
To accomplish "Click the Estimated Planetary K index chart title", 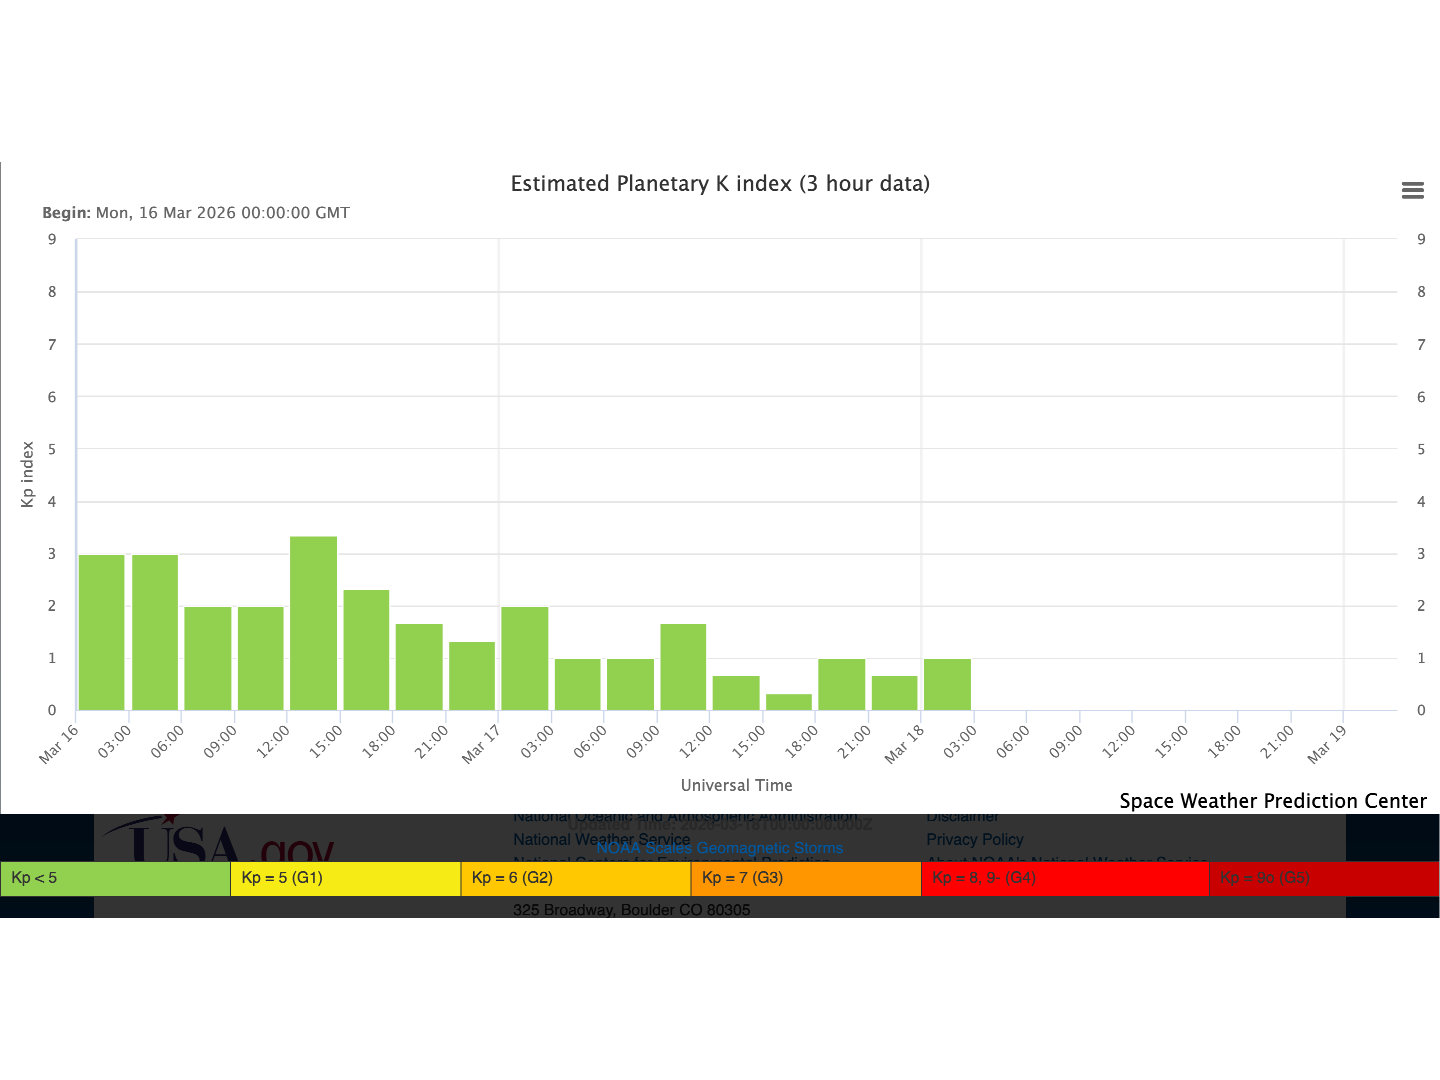I will [x=720, y=184].
